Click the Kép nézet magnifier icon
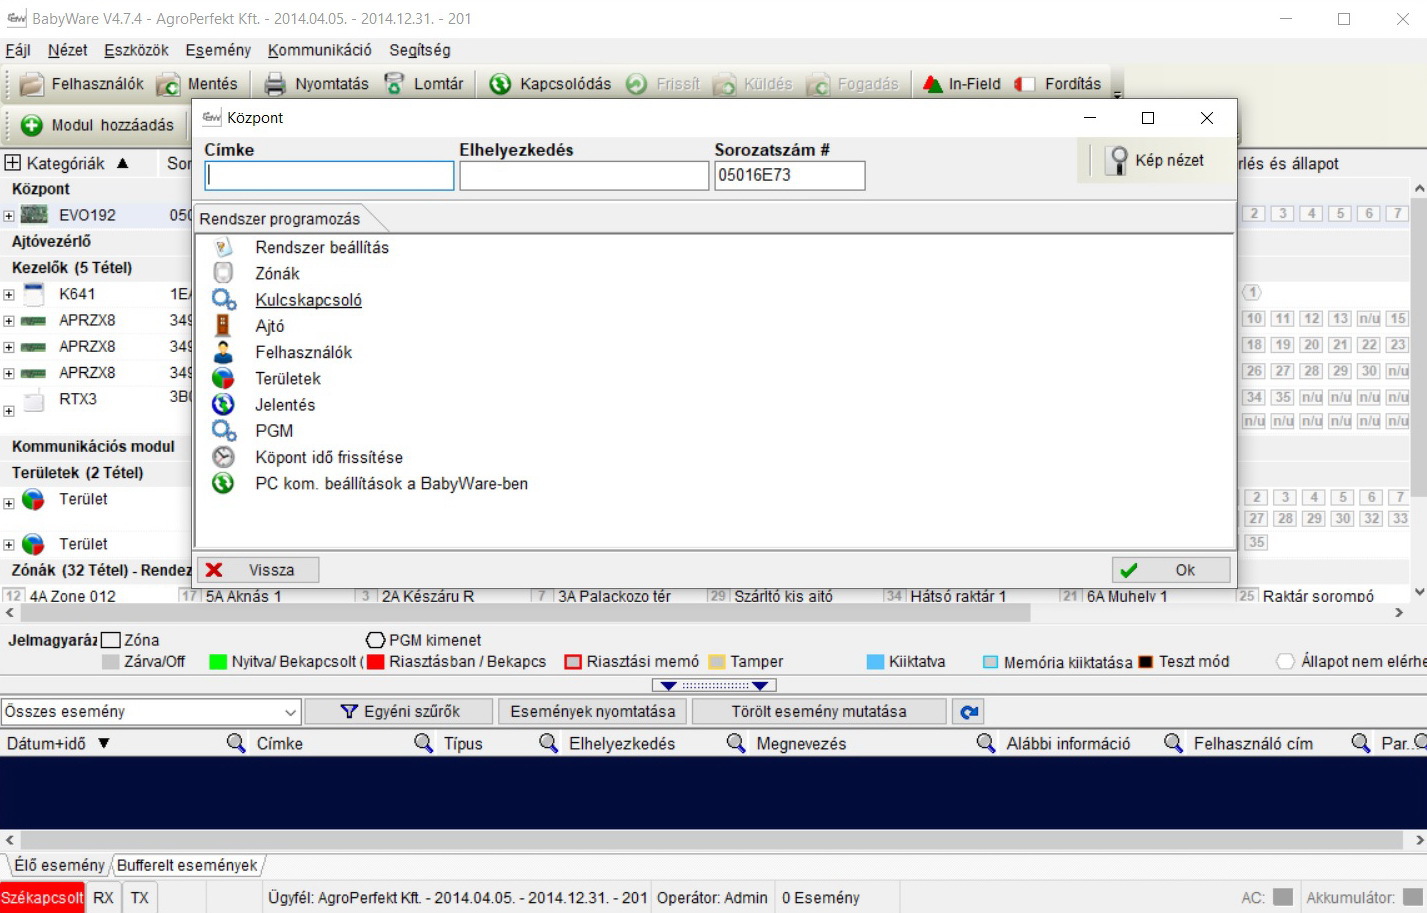Viewport: 1427px width, 913px height. (x=1119, y=160)
